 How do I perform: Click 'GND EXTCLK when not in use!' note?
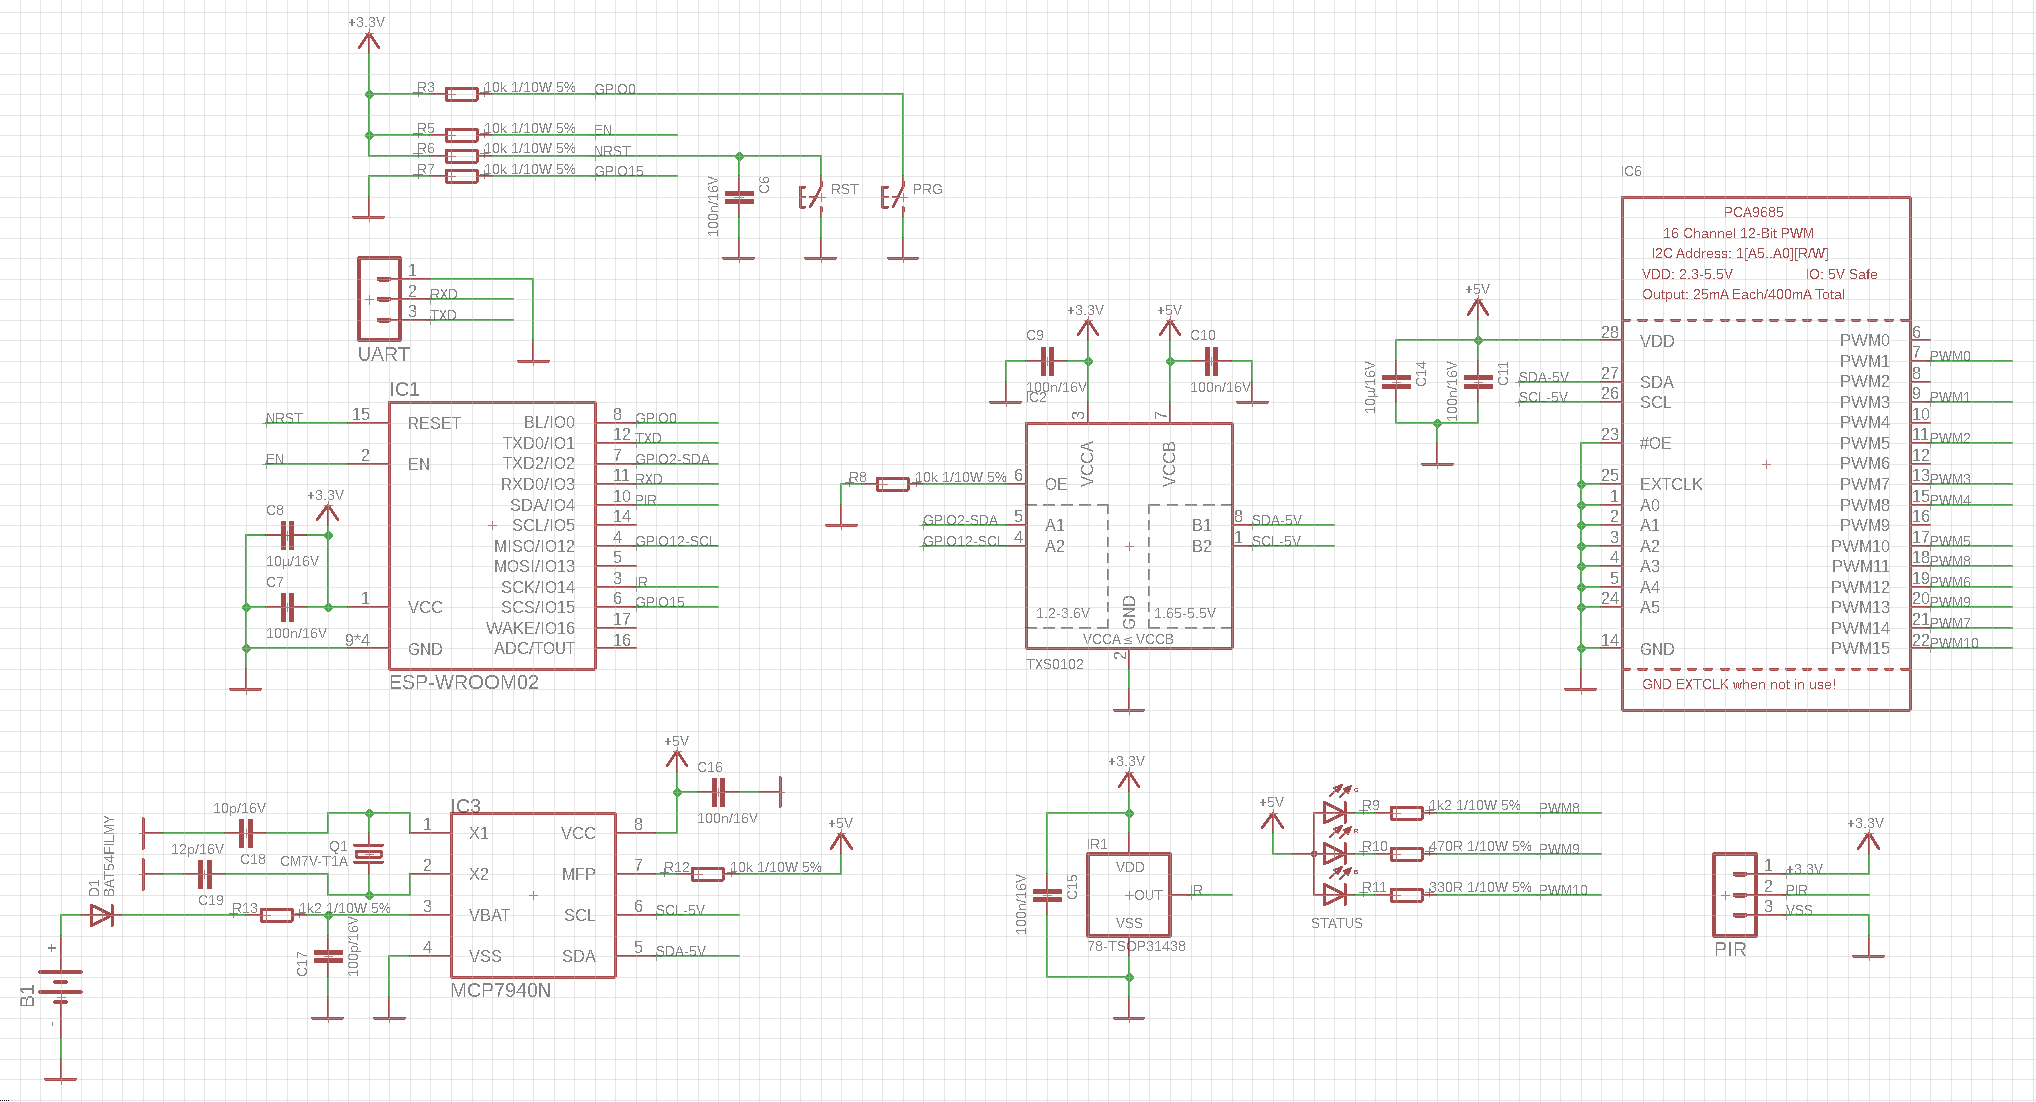1739,684
